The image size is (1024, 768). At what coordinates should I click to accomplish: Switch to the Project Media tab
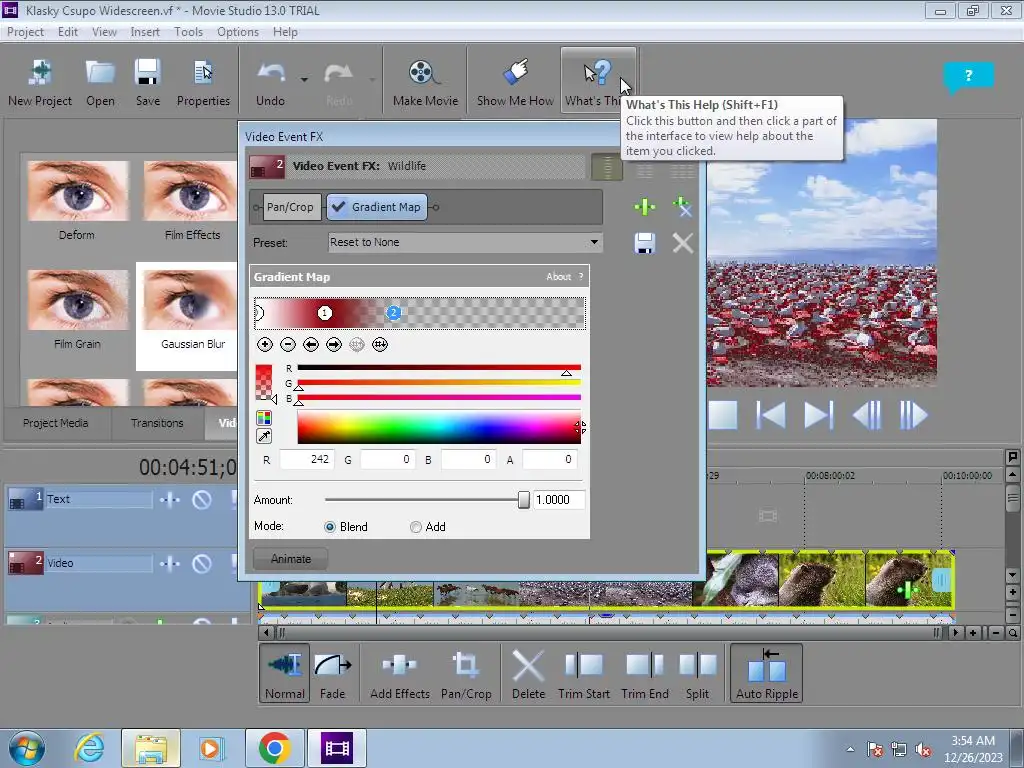coord(56,423)
